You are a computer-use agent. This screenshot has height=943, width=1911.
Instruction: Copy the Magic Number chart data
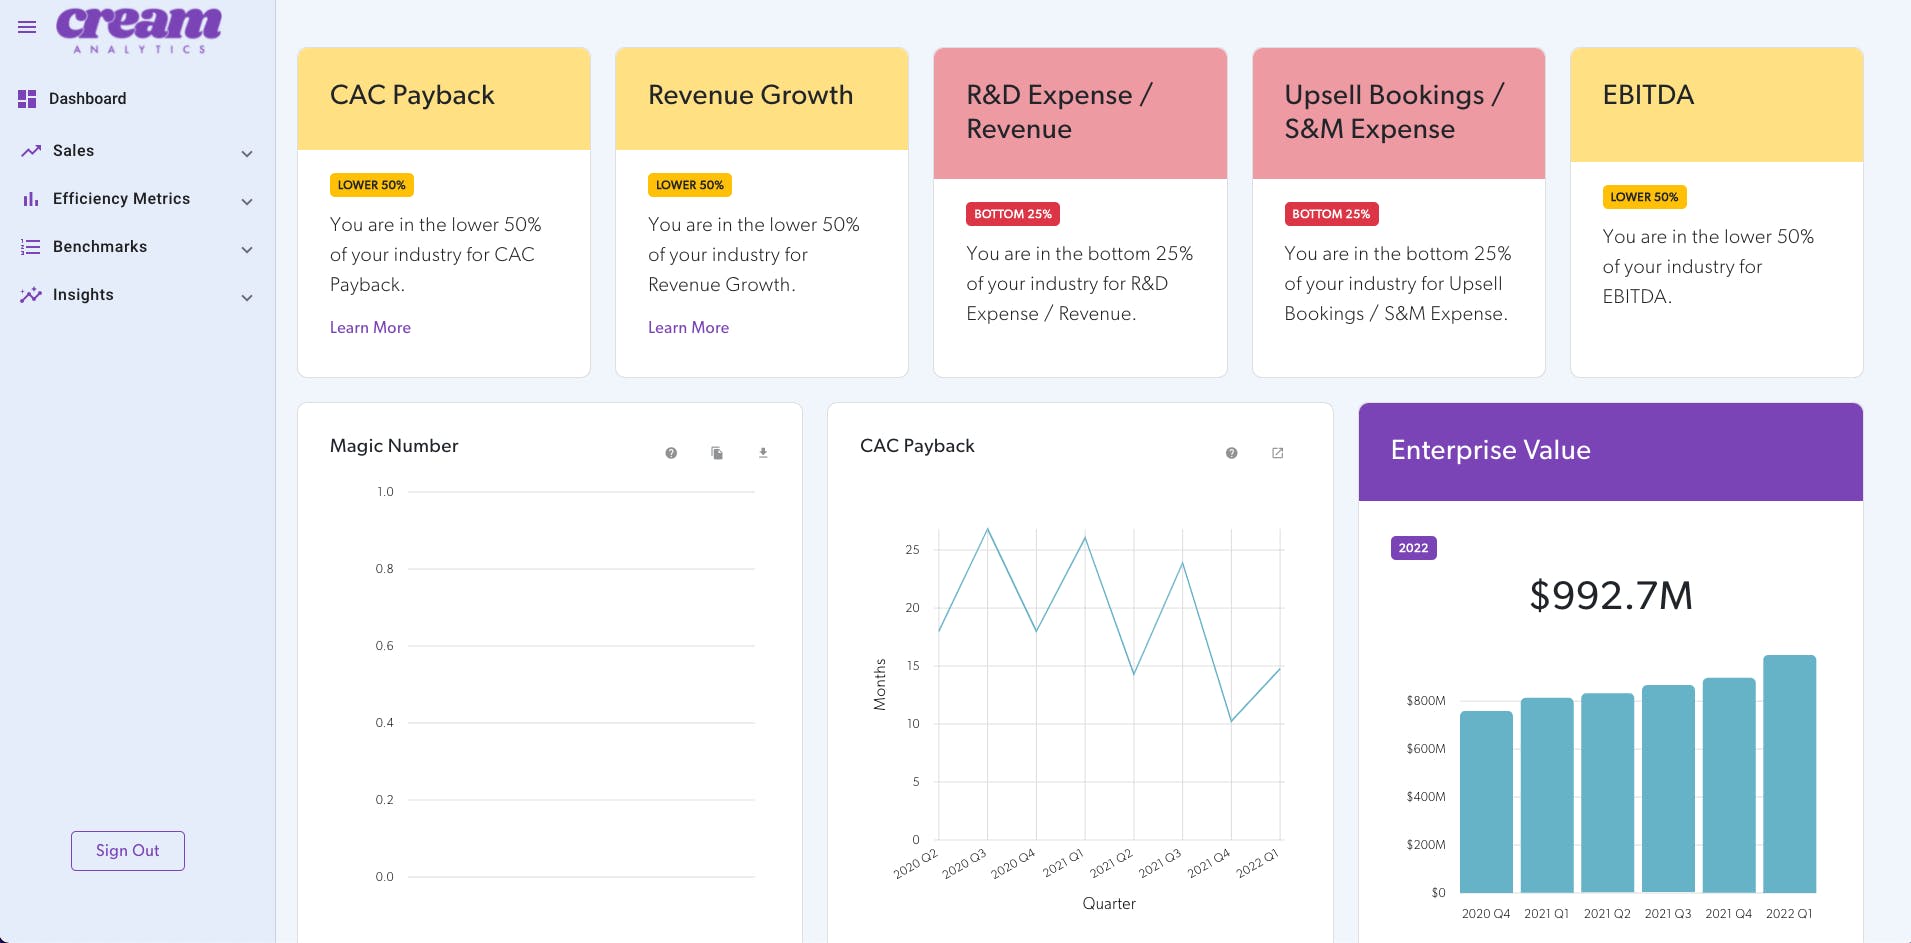[x=717, y=453]
